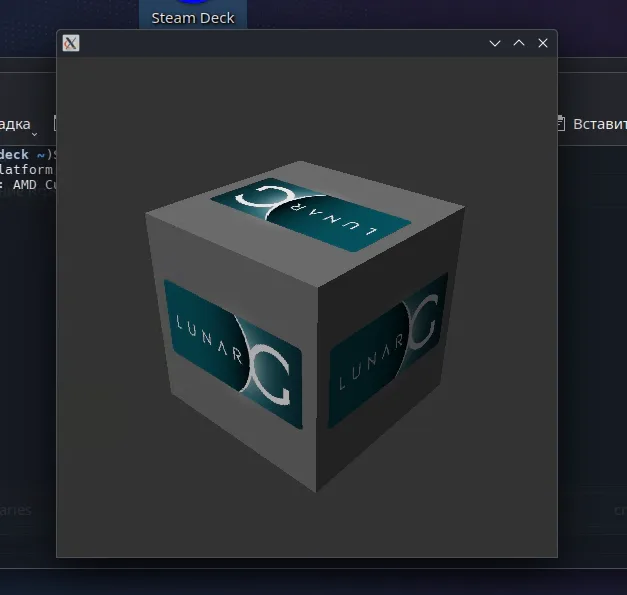
Task: Click the LunarG logo on cube's top face
Action: pyautogui.click(x=311, y=215)
